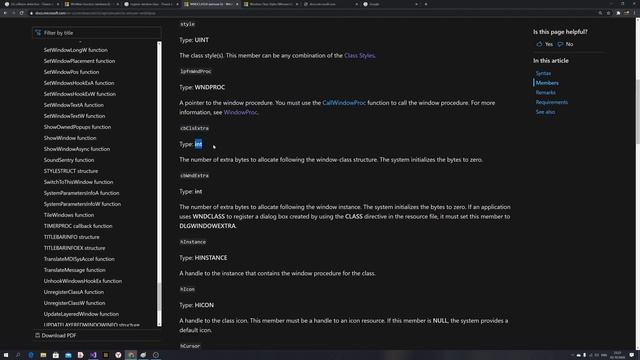
Task: Close the active WNDCLASSA tab
Action: coord(237,4)
